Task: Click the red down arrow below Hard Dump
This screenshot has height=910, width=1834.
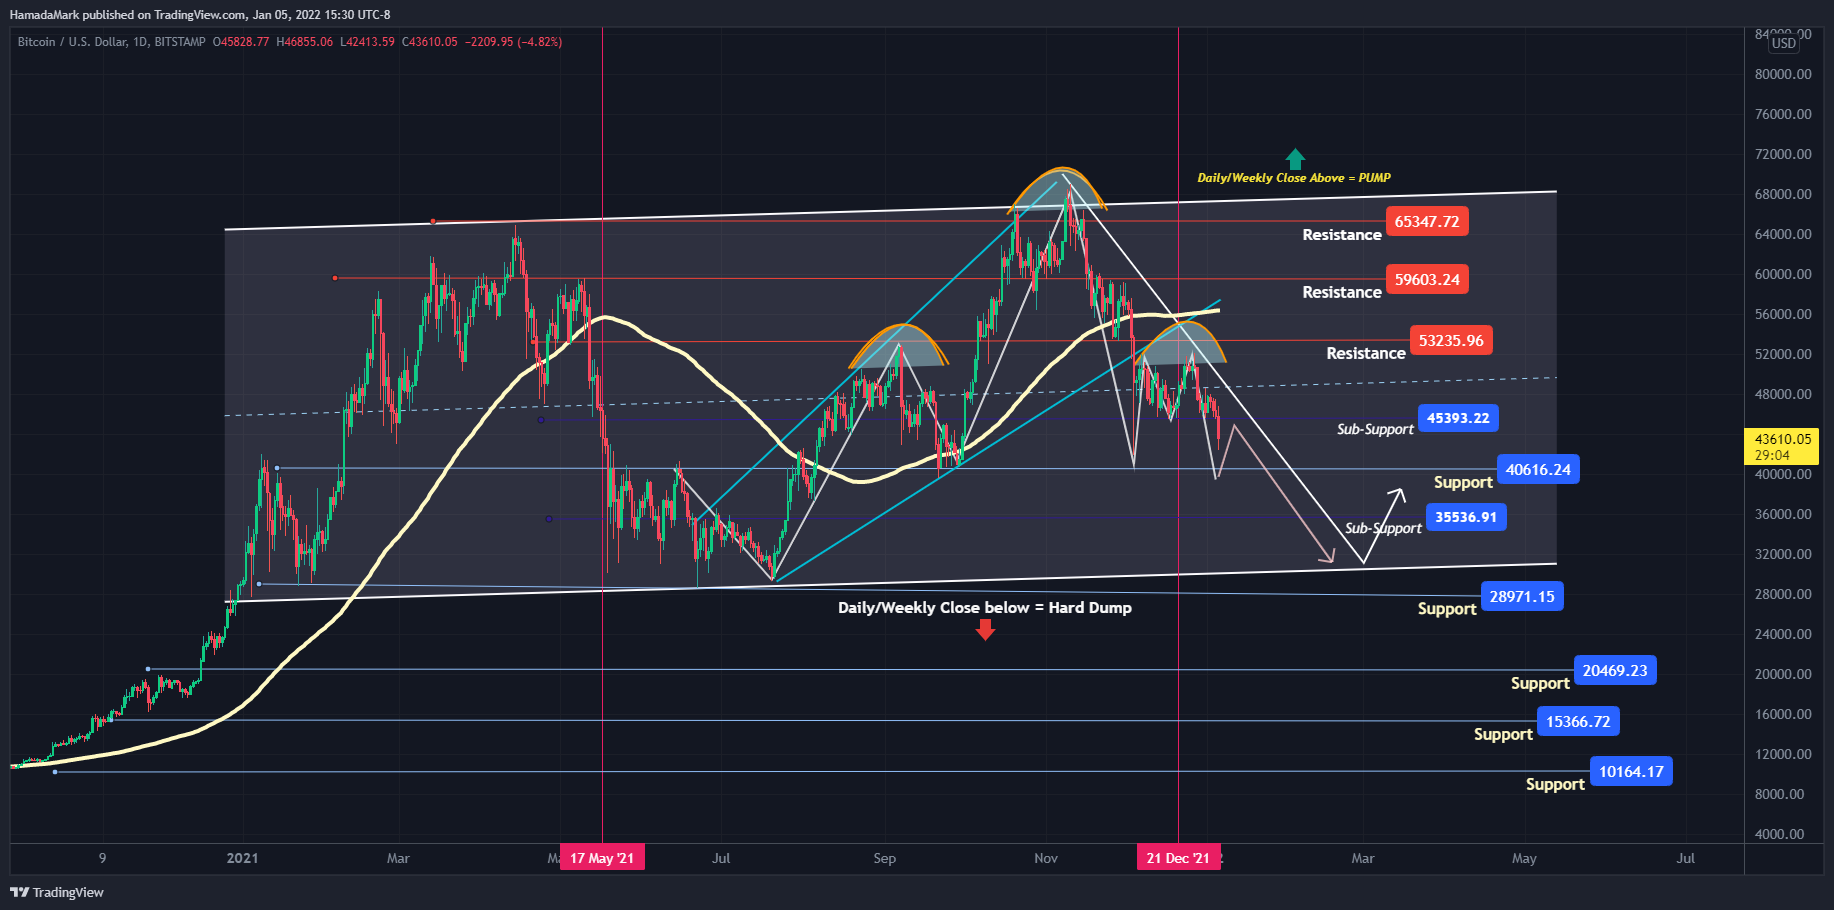Action: coord(985,629)
